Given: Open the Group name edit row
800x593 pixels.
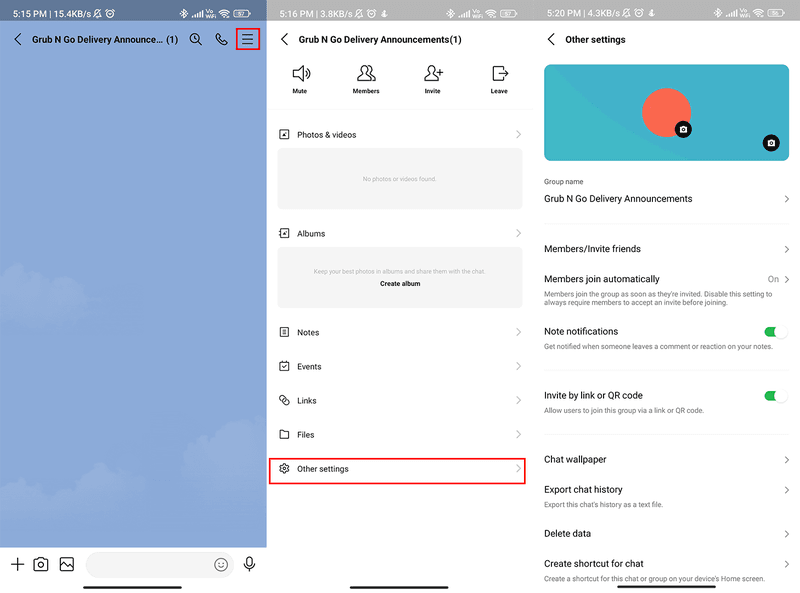Looking at the screenshot, I should 666,199.
